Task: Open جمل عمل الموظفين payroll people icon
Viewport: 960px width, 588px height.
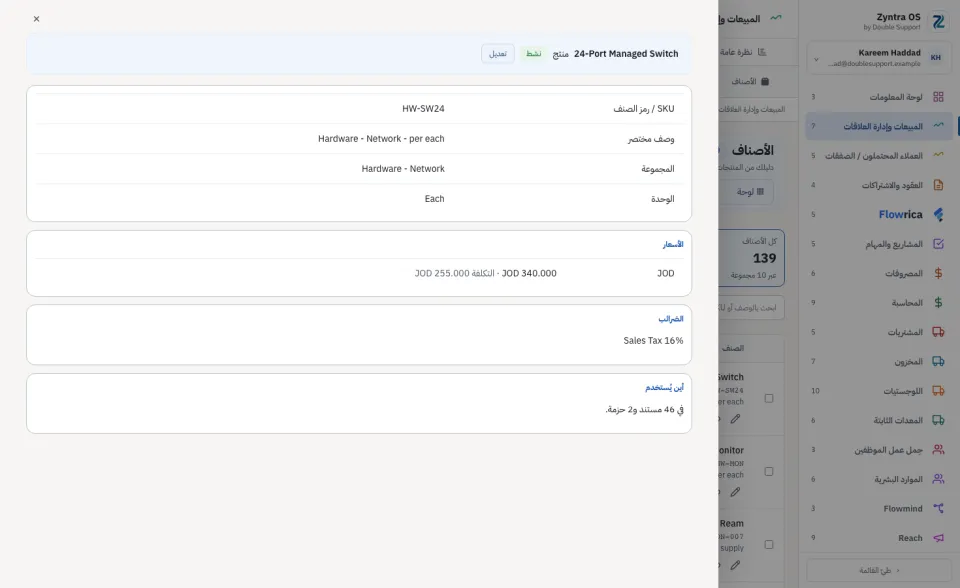Action: pyautogui.click(x=938, y=450)
